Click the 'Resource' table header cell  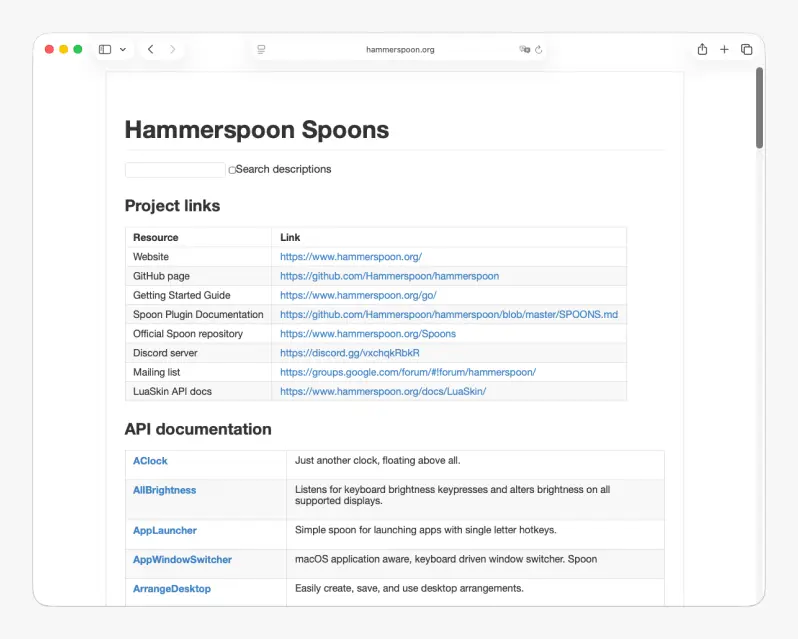[x=198, y=238]
